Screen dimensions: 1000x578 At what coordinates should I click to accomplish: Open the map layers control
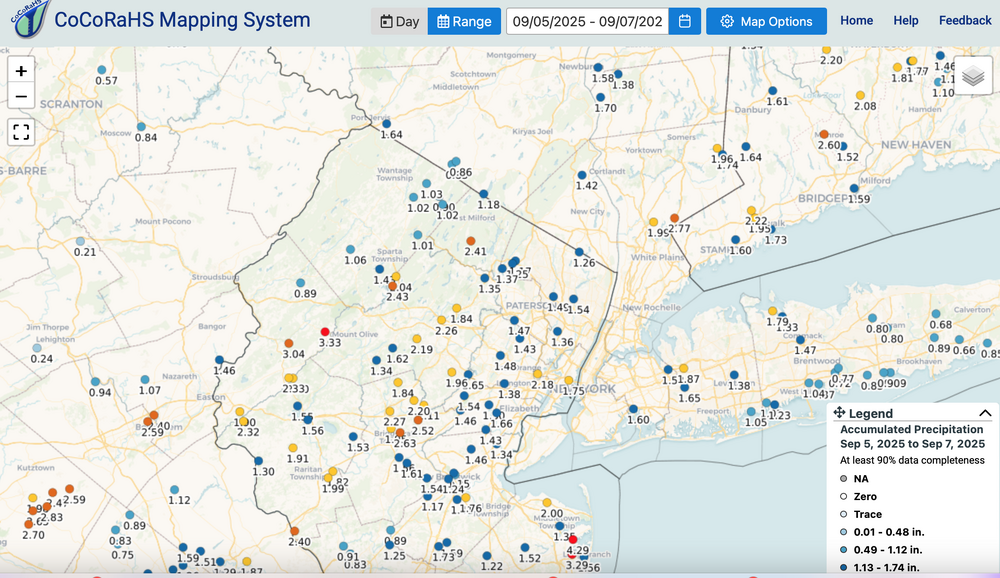[973, 76]
